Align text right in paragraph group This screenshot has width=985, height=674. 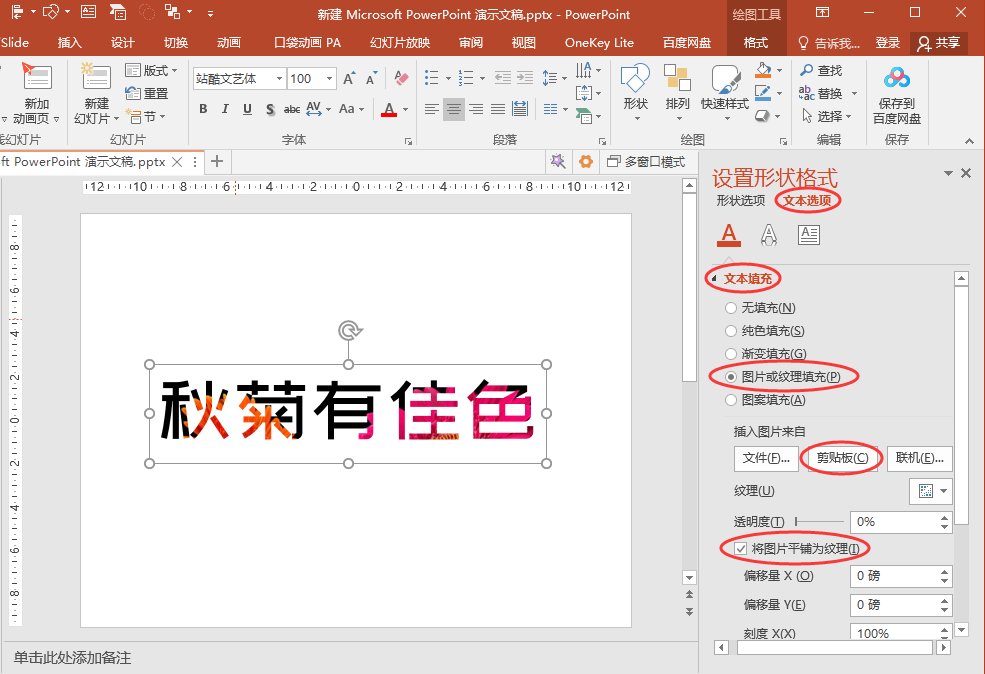(476, 109)
